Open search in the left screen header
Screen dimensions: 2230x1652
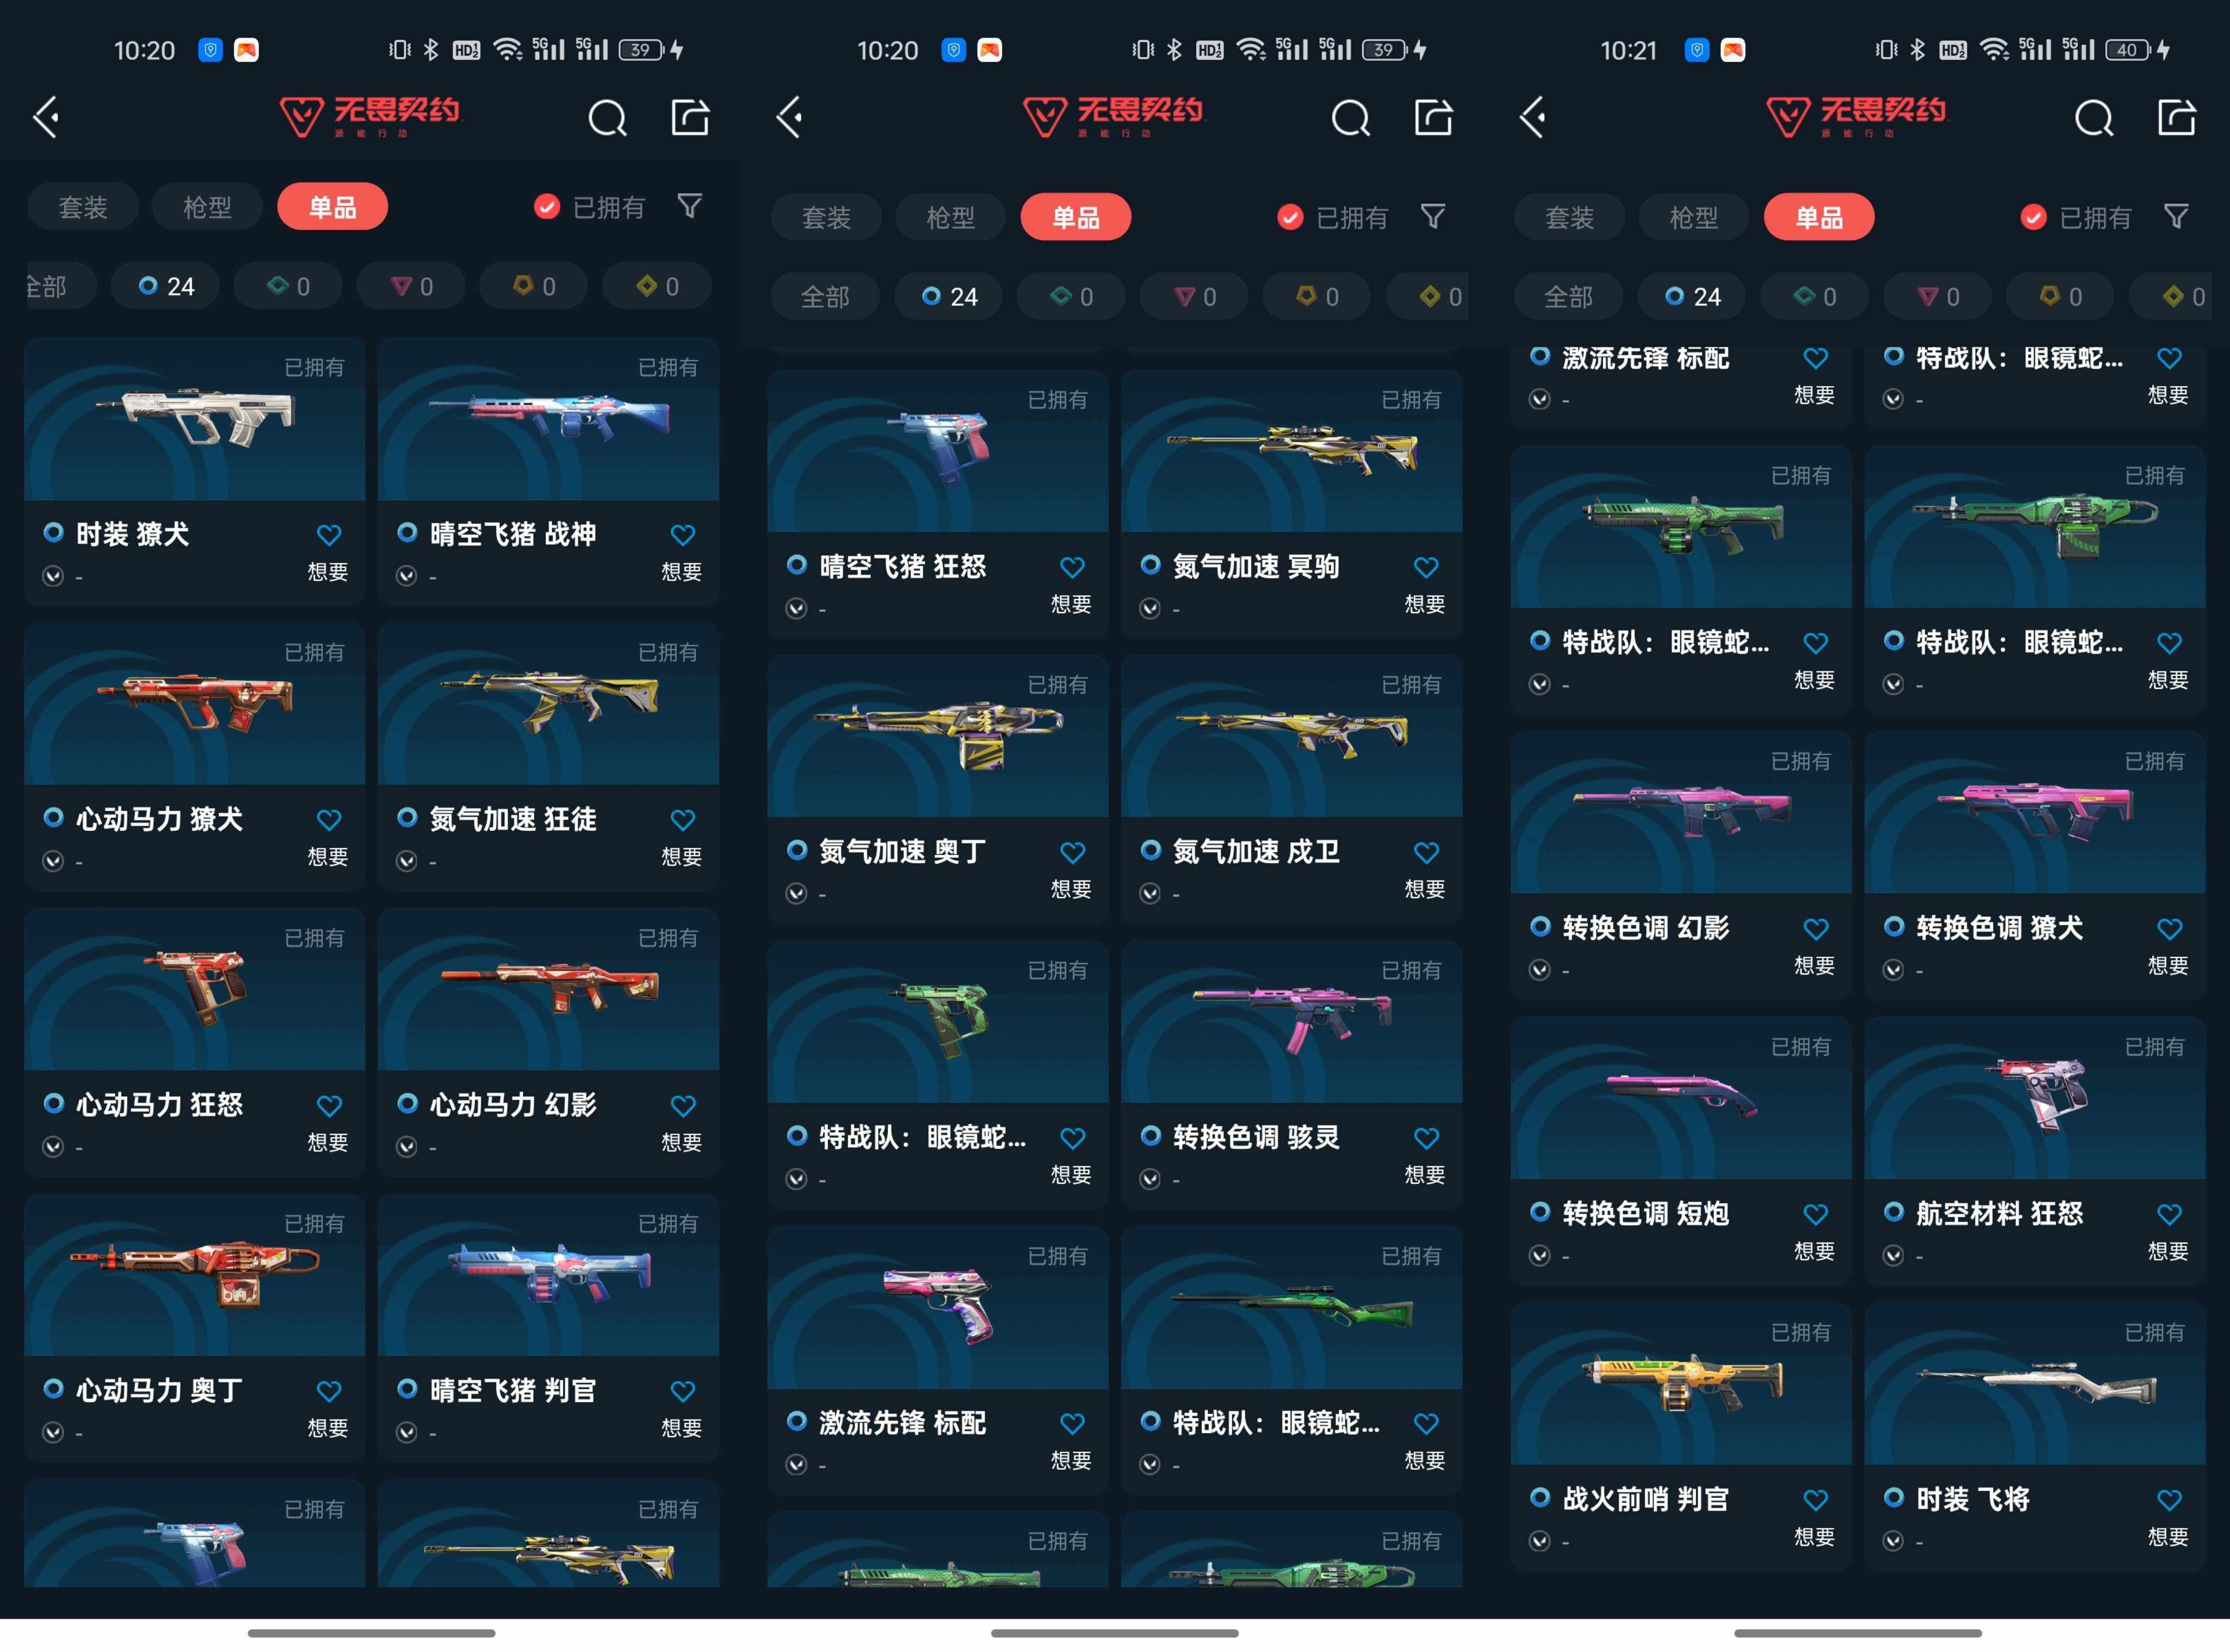607,118
